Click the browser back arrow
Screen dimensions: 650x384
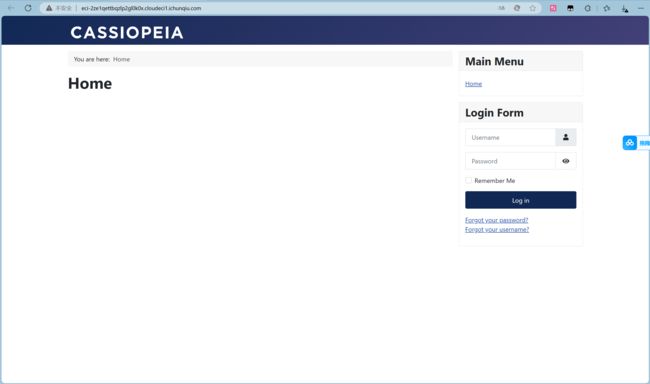point(11,8)
